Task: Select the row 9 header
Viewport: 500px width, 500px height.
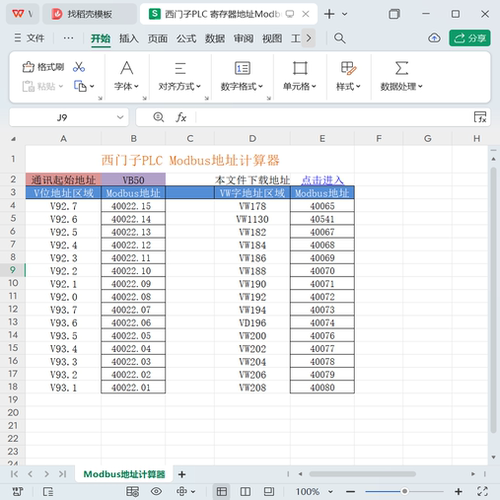Action: 13,270
